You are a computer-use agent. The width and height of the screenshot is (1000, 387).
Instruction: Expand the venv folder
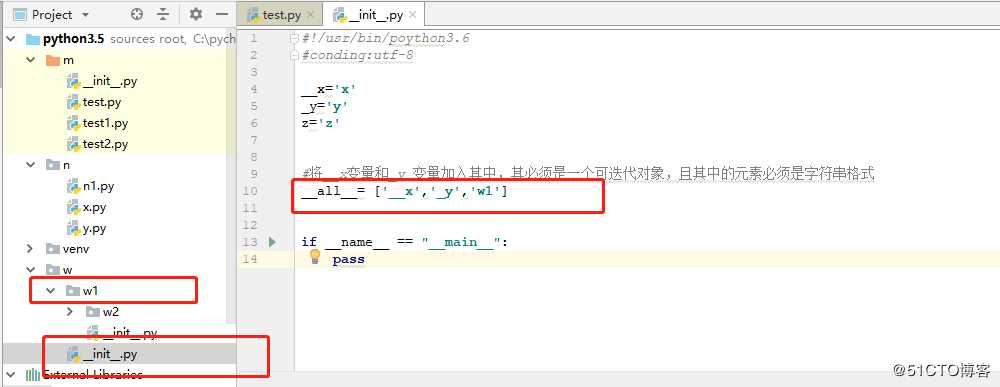pos(30,249)
